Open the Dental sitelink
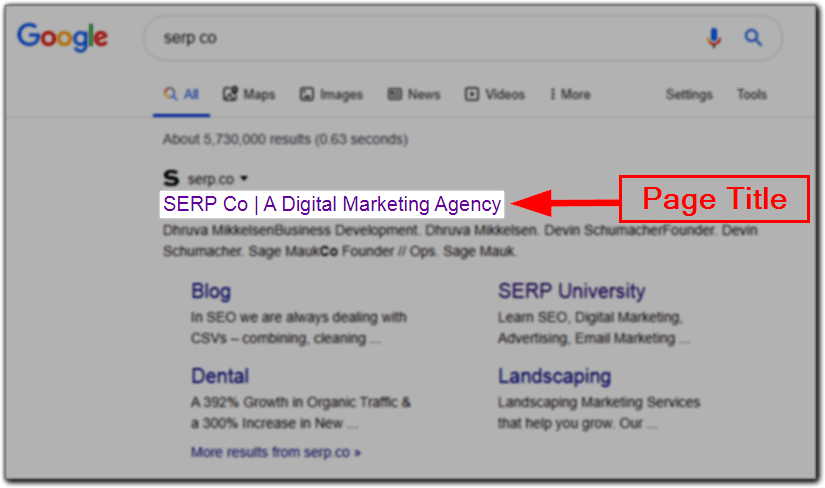Viewport: 825px width, 488px height. (x=220, y=376)
